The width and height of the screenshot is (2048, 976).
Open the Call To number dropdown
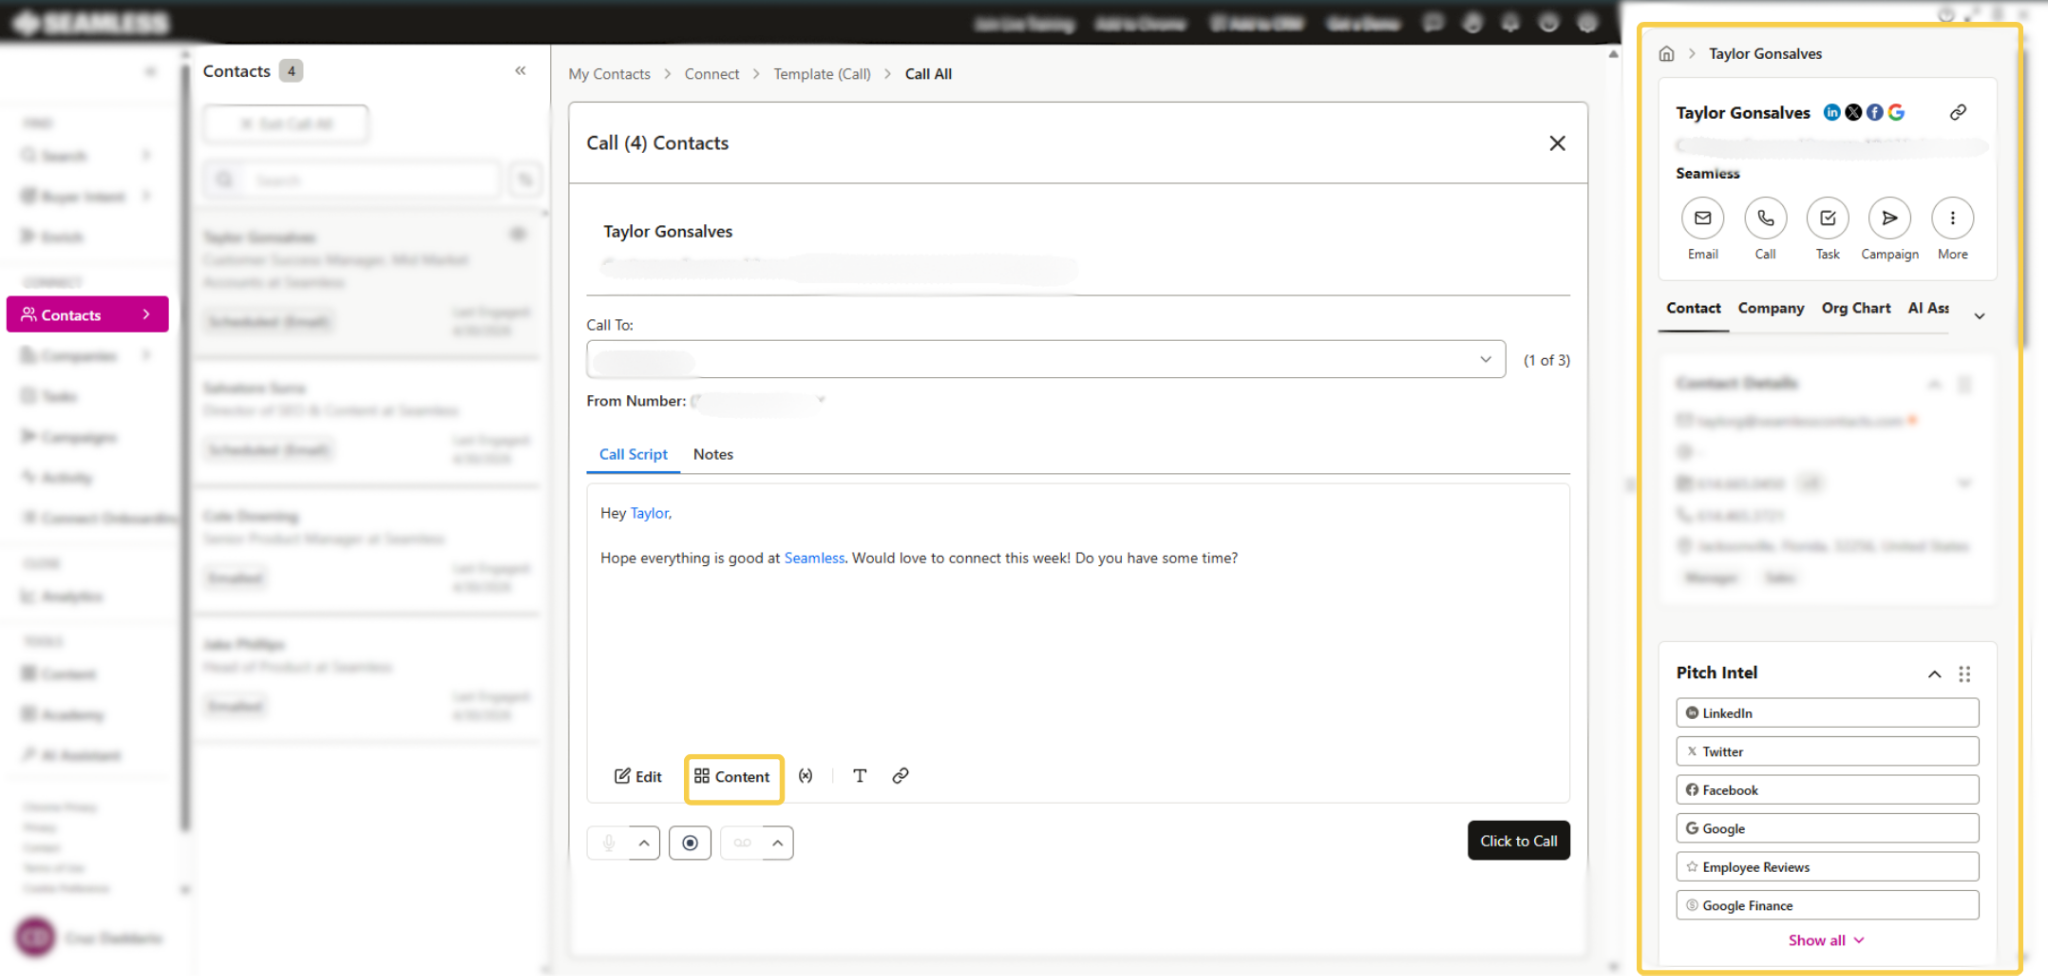(x=1046, y=359)
